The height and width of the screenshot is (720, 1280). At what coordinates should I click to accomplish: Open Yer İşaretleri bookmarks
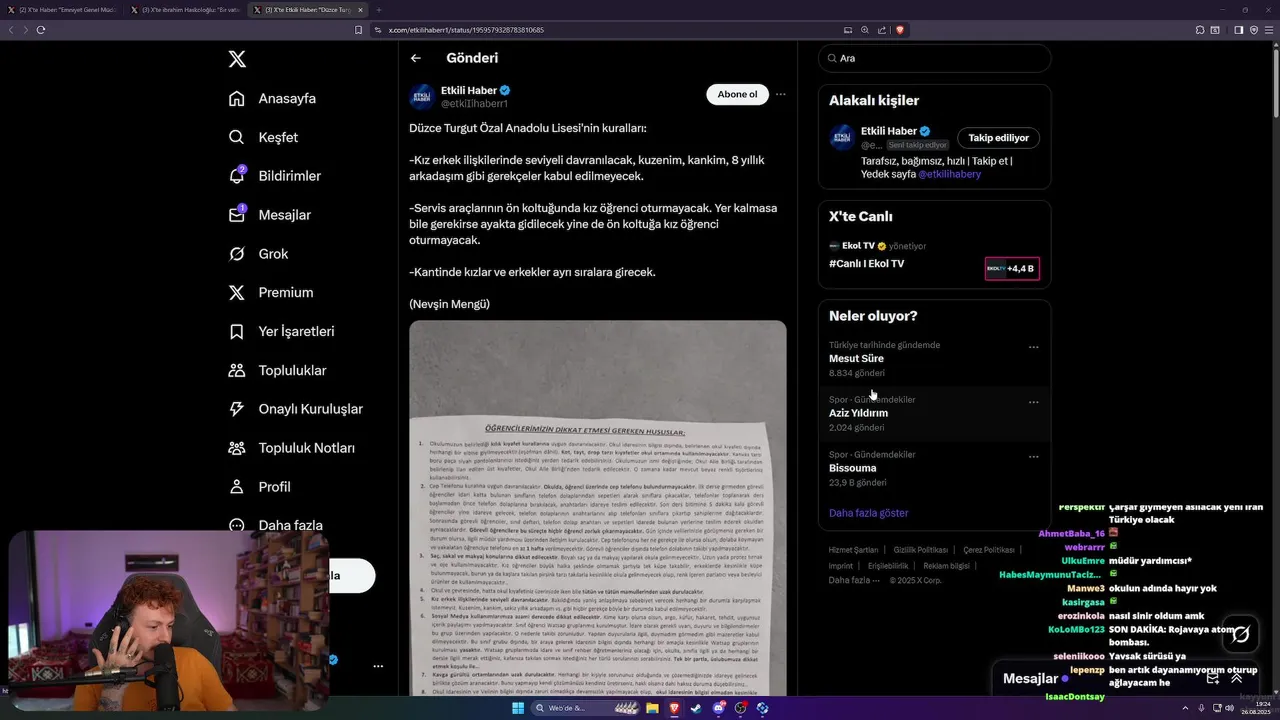(x=282, y=331)
